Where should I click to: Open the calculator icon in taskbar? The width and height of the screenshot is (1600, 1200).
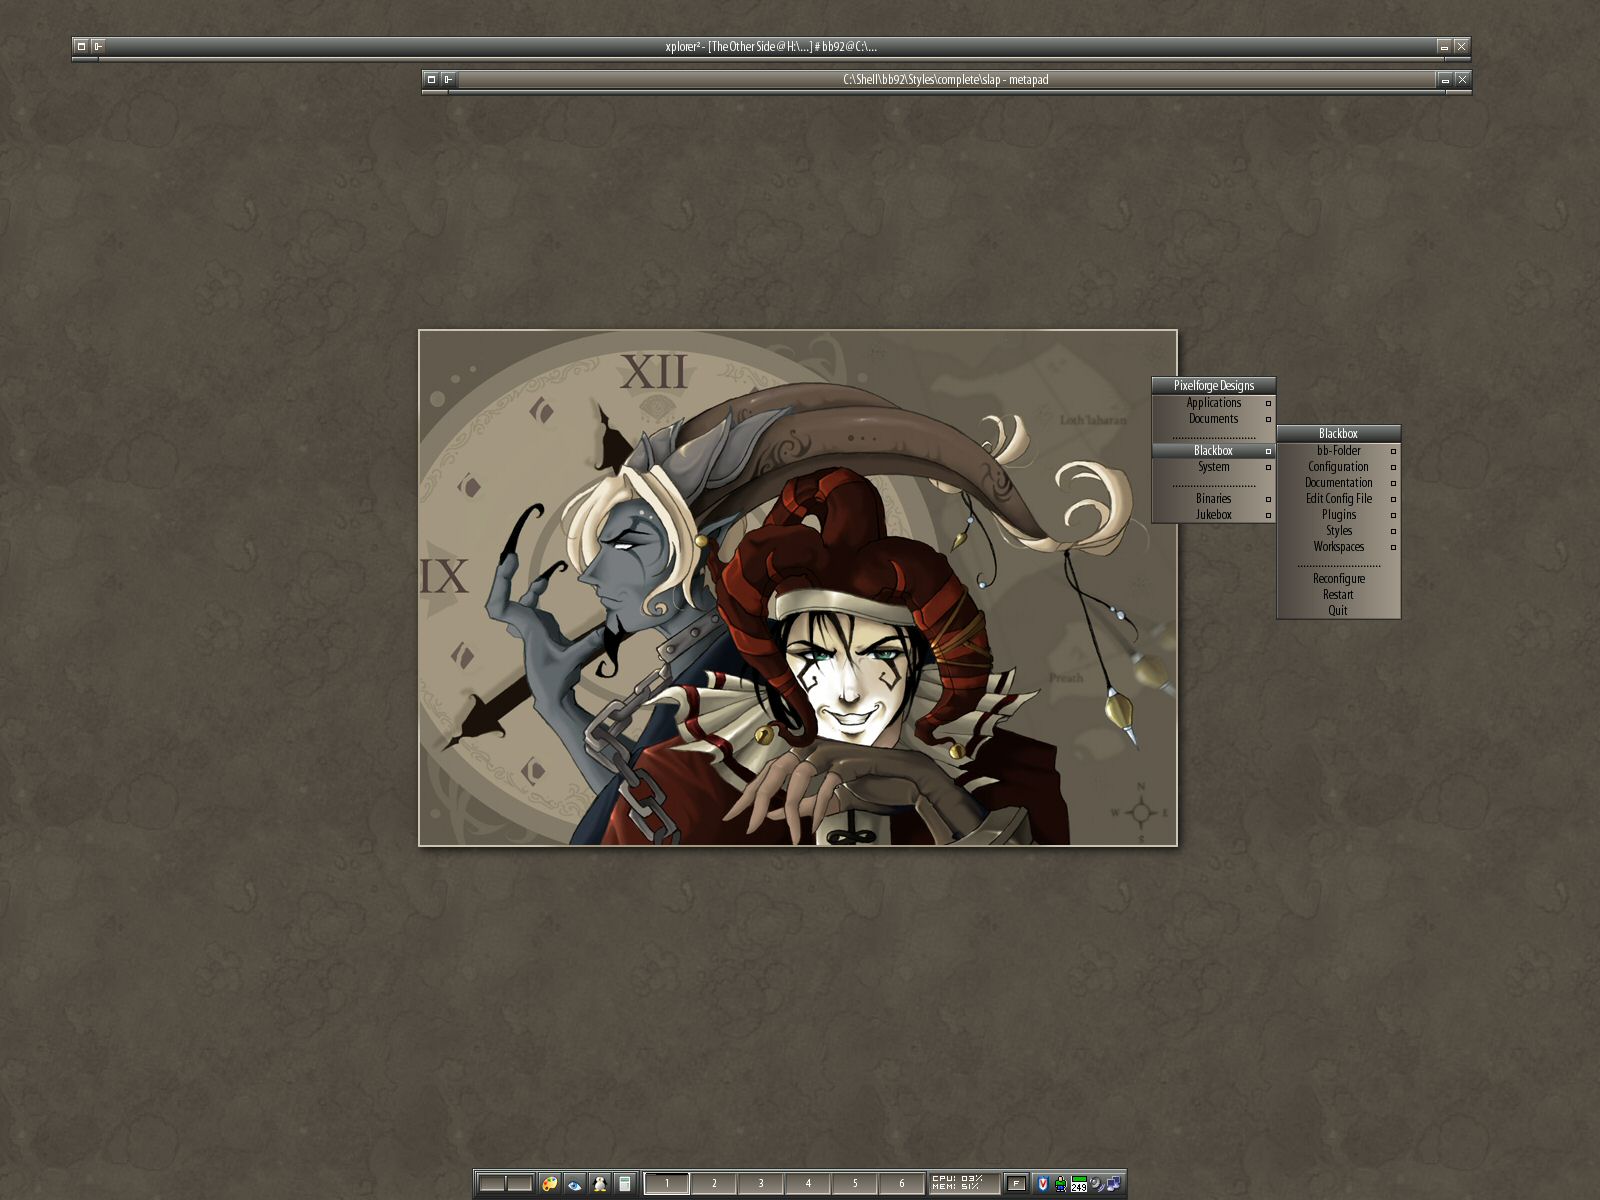pos(624,1183)
